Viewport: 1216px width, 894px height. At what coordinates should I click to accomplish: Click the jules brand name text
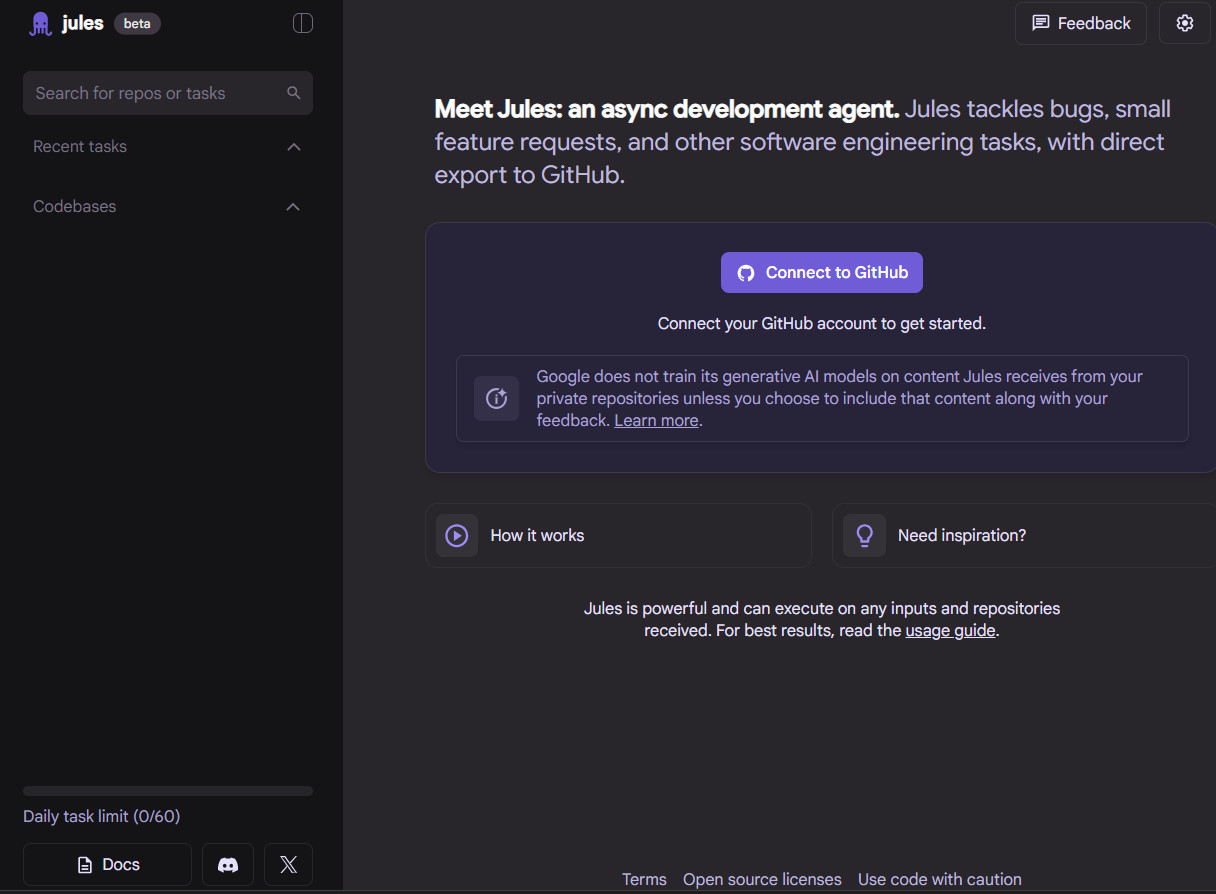(x=83, y=23)
